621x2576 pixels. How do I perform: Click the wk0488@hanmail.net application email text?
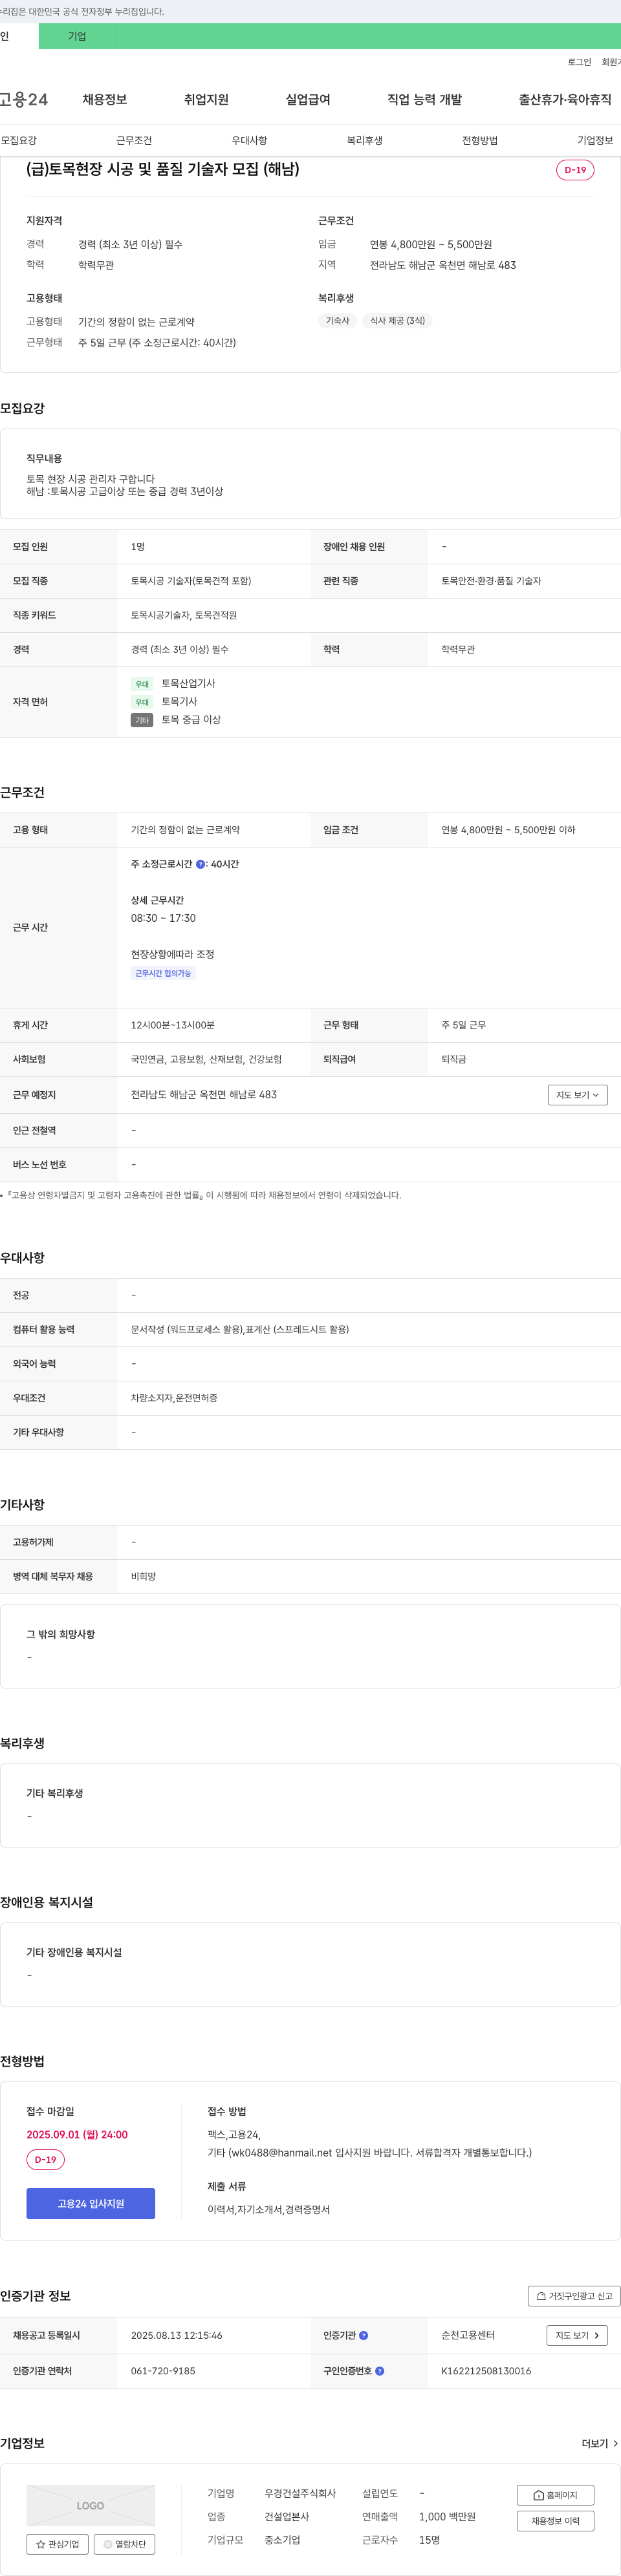coord(282,2153)
